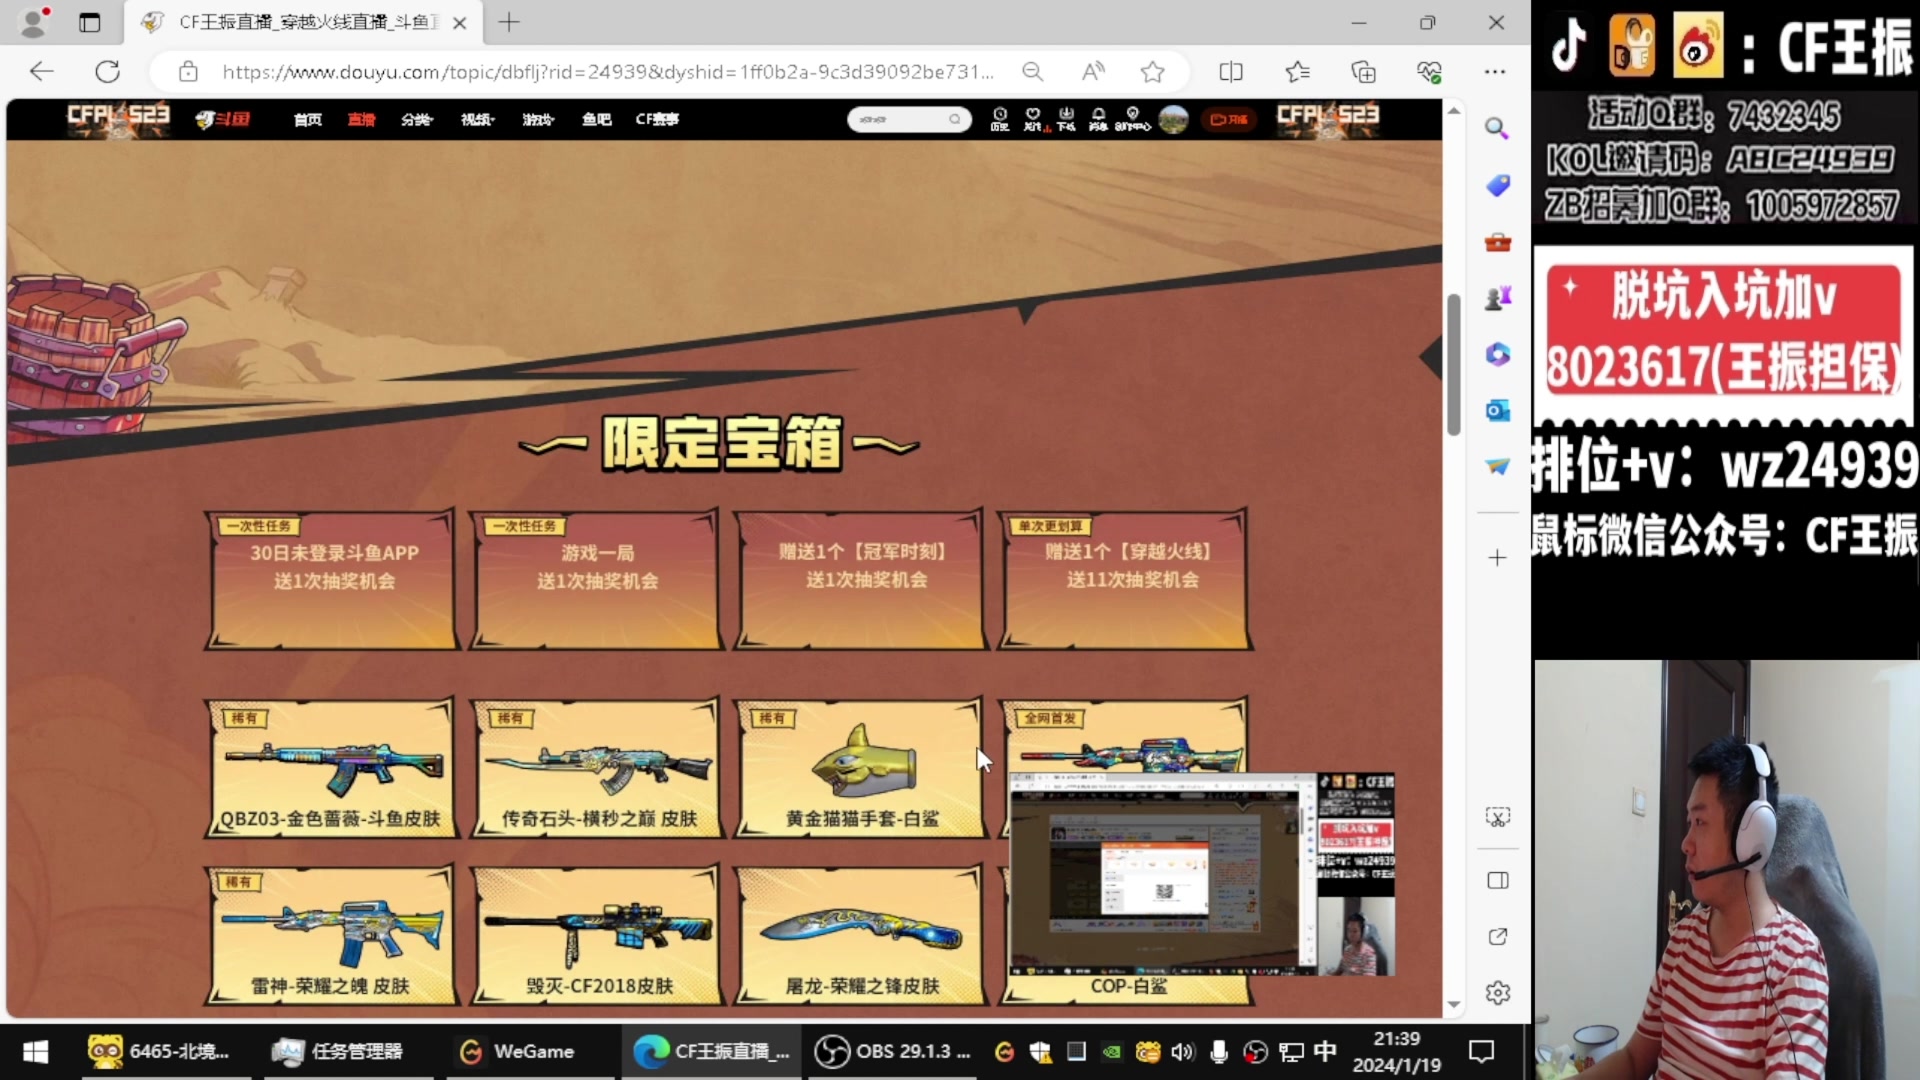Expand the right-side sidebar arrow on page

[1434, 355]
